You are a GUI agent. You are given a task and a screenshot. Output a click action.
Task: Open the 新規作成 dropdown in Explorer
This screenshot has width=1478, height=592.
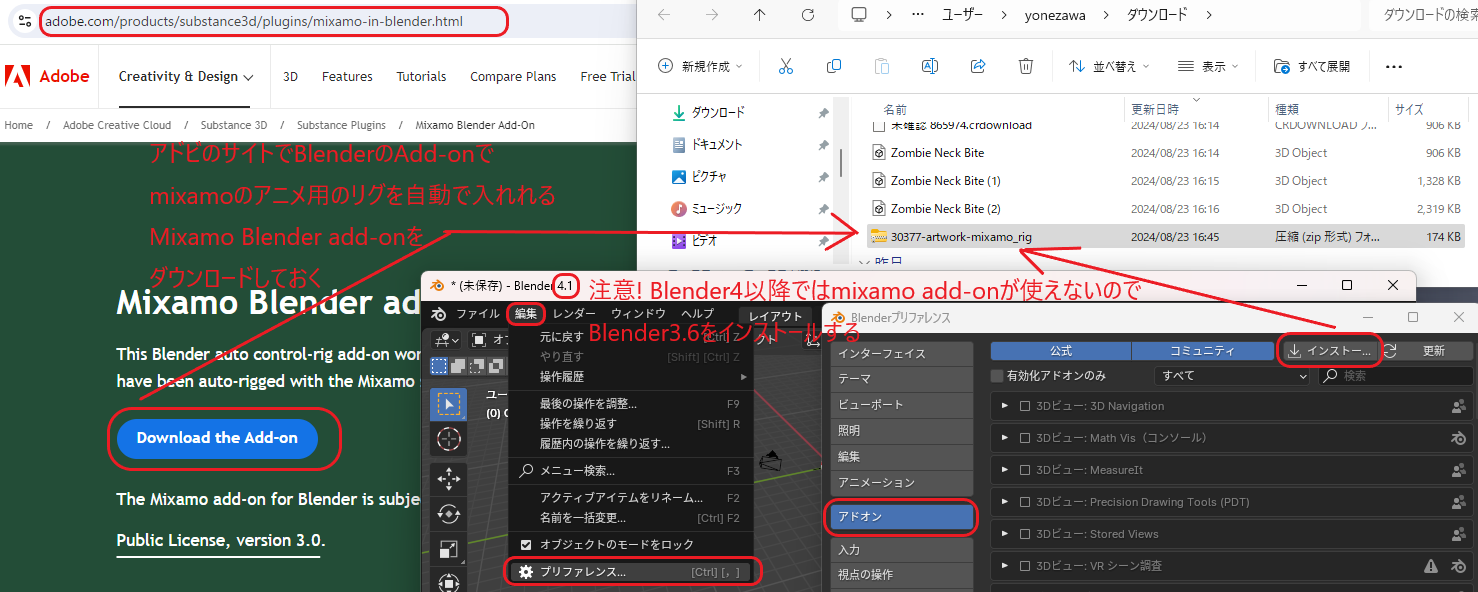click(700, 66)
